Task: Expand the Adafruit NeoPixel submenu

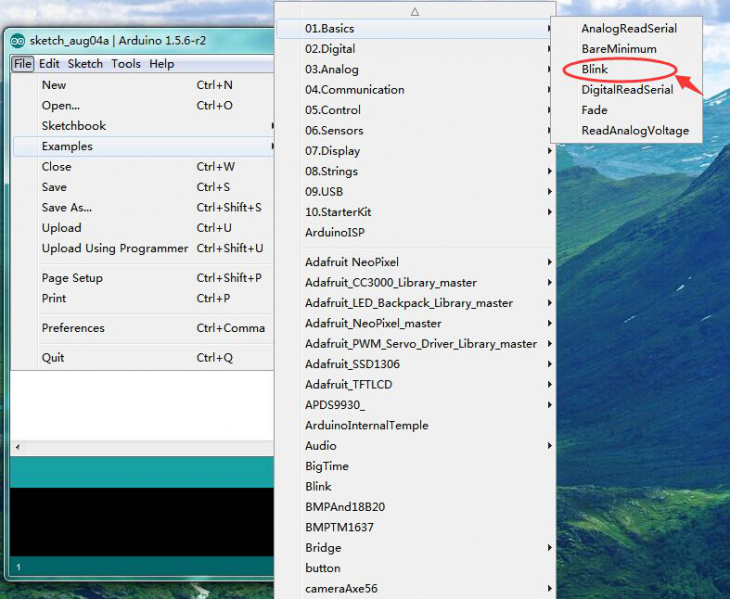Action: 351,262
